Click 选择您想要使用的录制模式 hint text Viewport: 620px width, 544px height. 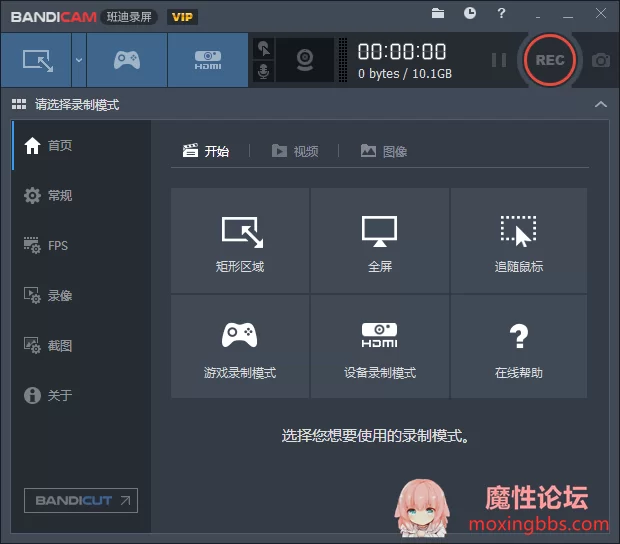tap(375, 436)
